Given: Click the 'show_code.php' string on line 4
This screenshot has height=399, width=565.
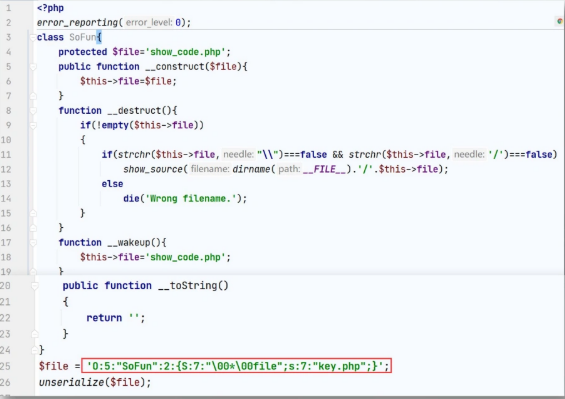Looking at the screenshot, I should coord(185,52).
